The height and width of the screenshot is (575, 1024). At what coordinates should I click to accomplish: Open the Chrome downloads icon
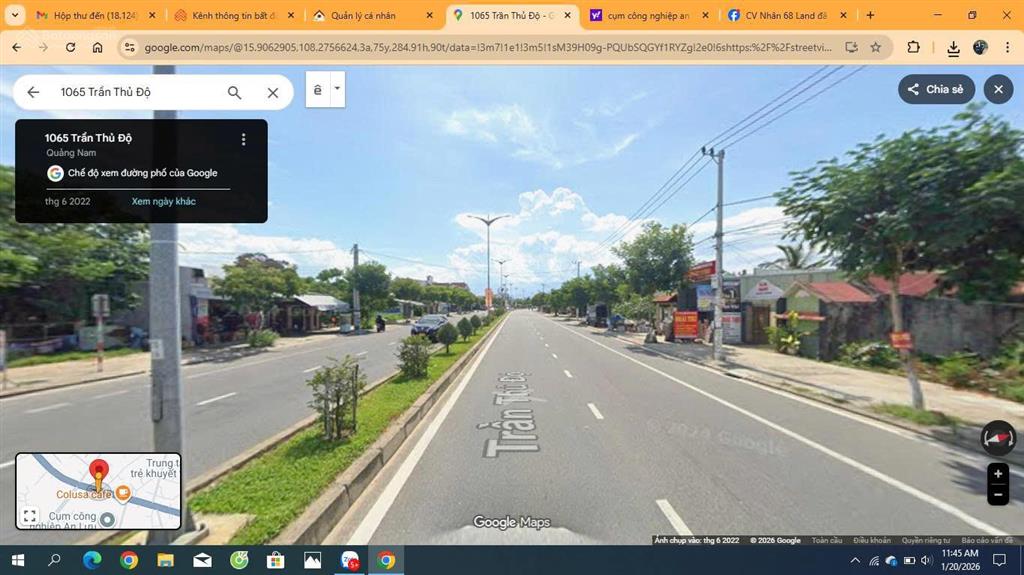[953, 48]
